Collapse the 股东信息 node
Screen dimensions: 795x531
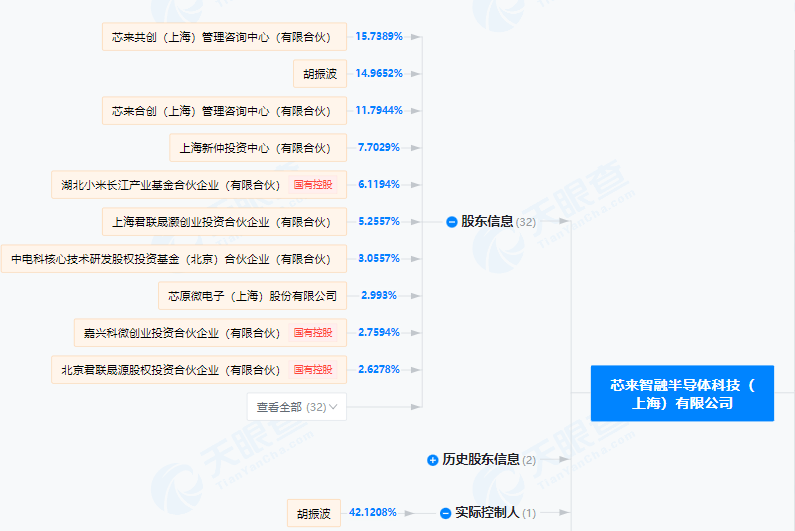pyautogui.click(x=452, y=222)
